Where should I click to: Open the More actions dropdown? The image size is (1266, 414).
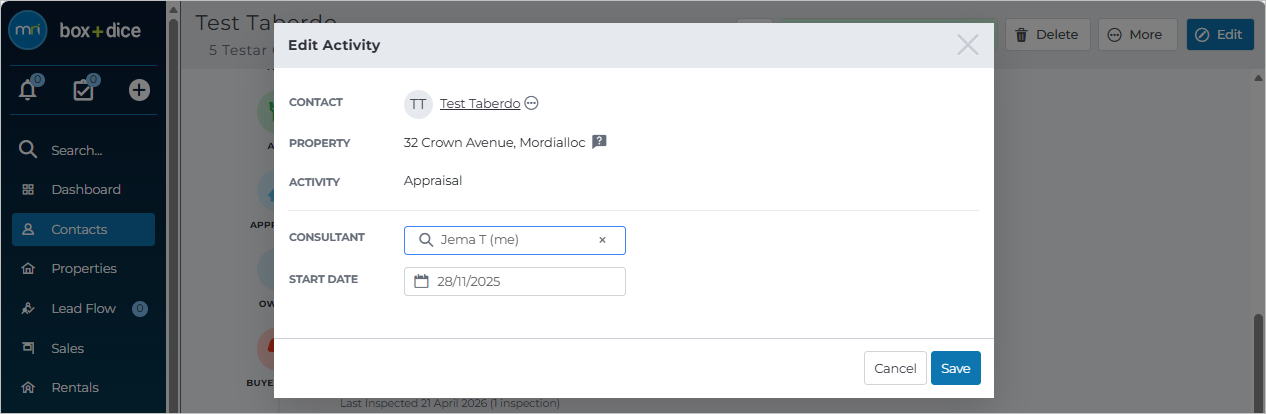coord(1138,34)
